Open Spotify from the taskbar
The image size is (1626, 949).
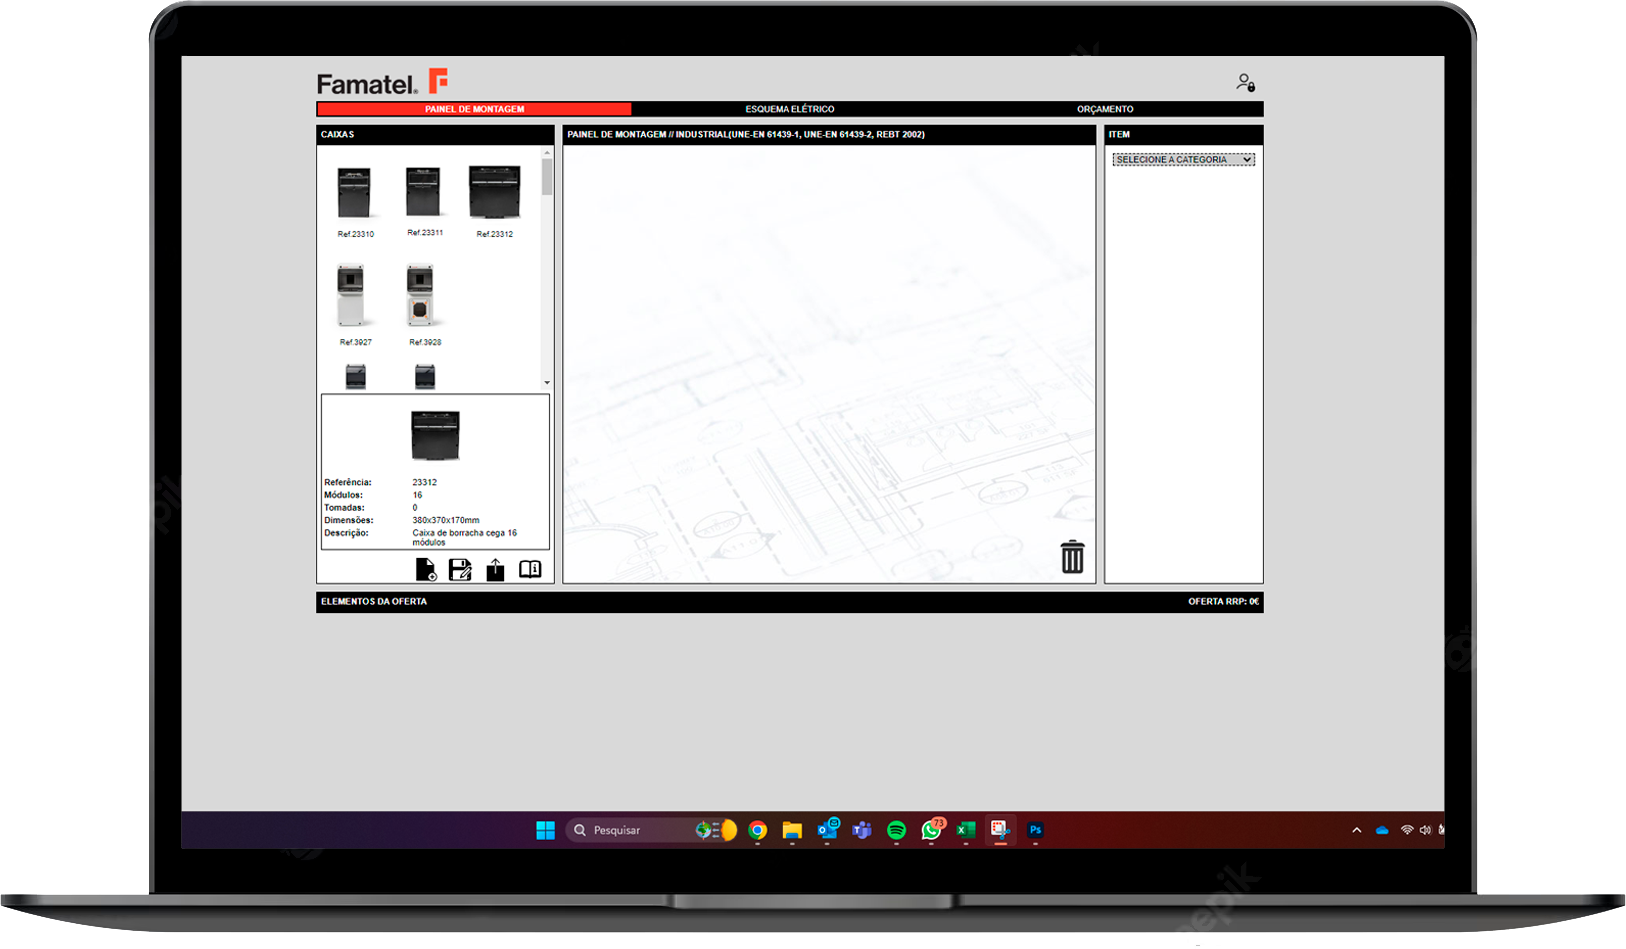click(x=896, y=830)
